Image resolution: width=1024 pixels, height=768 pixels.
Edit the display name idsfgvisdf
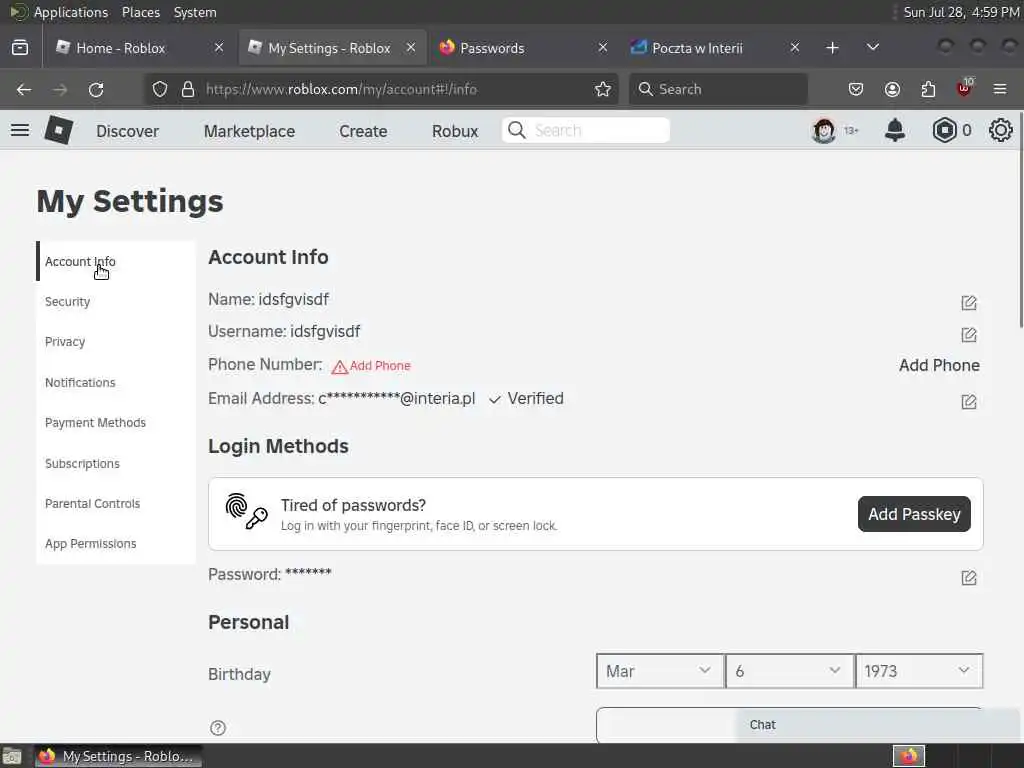(969, 302)
